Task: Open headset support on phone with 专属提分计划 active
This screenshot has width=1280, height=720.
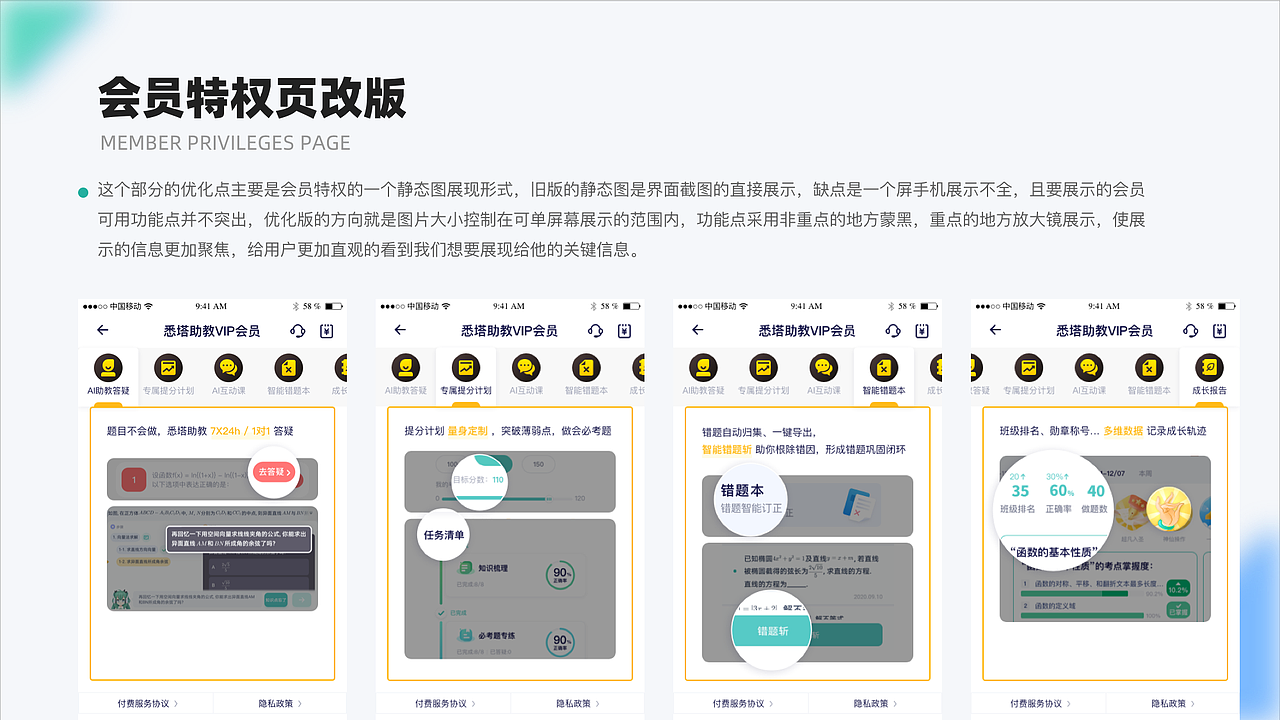Action: (596, 331)
